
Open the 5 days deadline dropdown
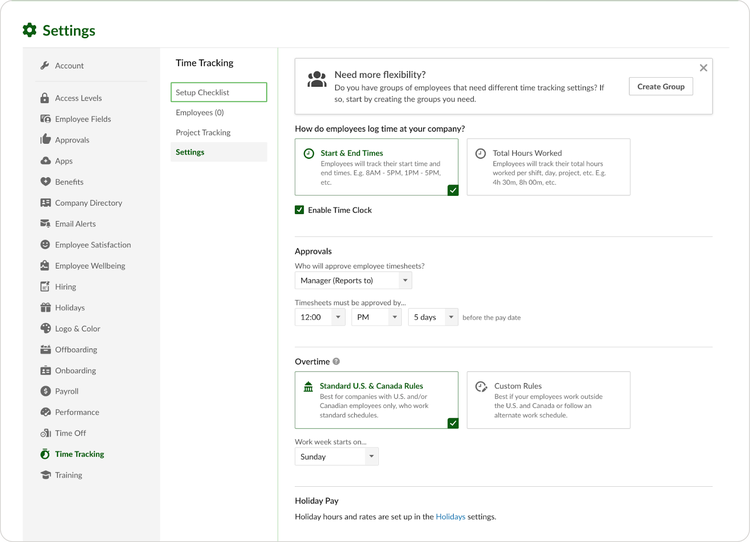(433, 317)
